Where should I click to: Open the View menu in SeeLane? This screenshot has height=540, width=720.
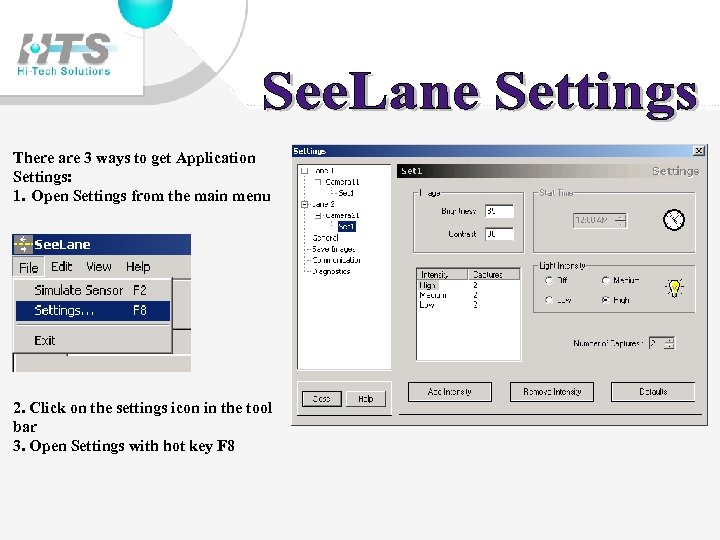coord(99,267)
